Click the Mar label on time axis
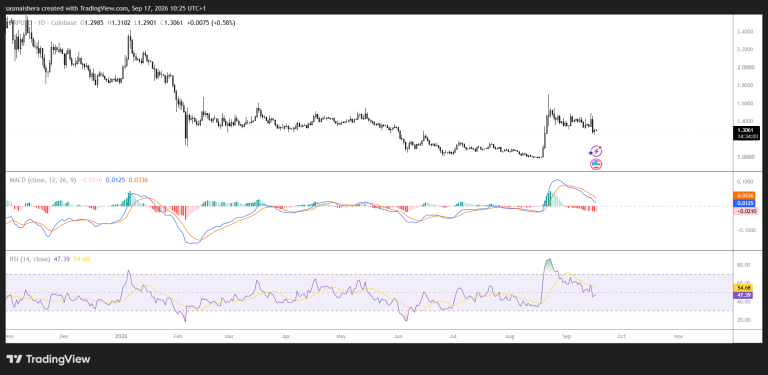 point(230,337)
